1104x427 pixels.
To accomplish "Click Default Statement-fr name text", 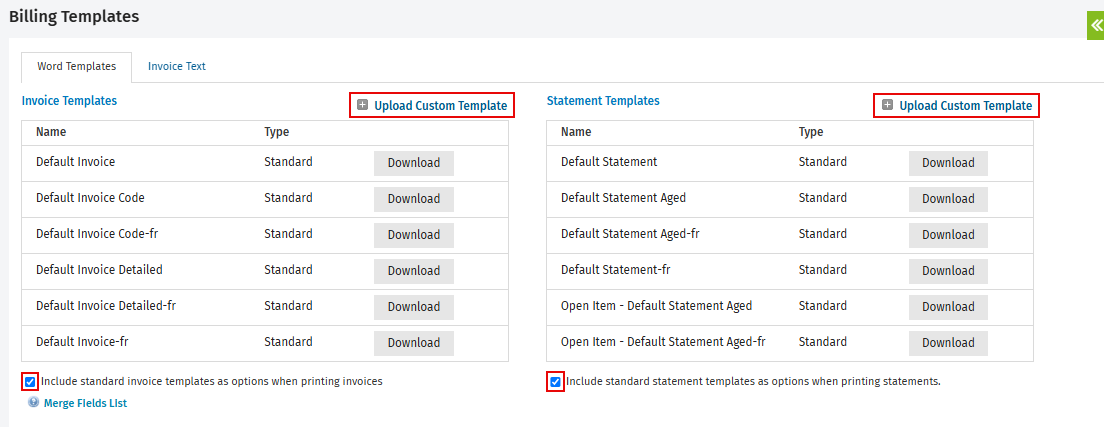I will pos(616,270).
